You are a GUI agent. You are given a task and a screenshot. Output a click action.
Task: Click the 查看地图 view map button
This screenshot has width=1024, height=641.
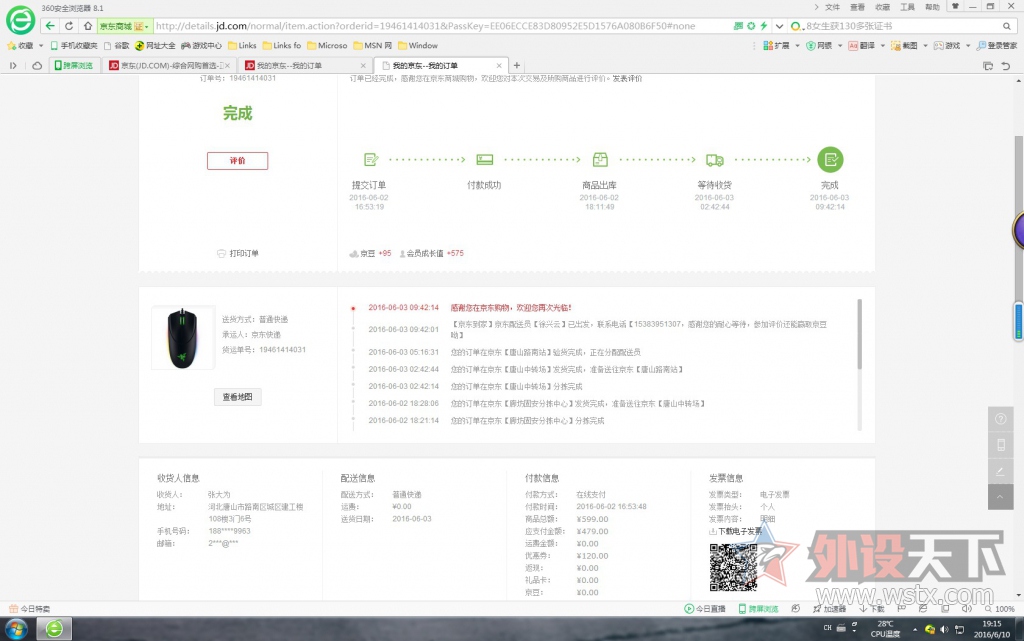(x=238, y=397)
